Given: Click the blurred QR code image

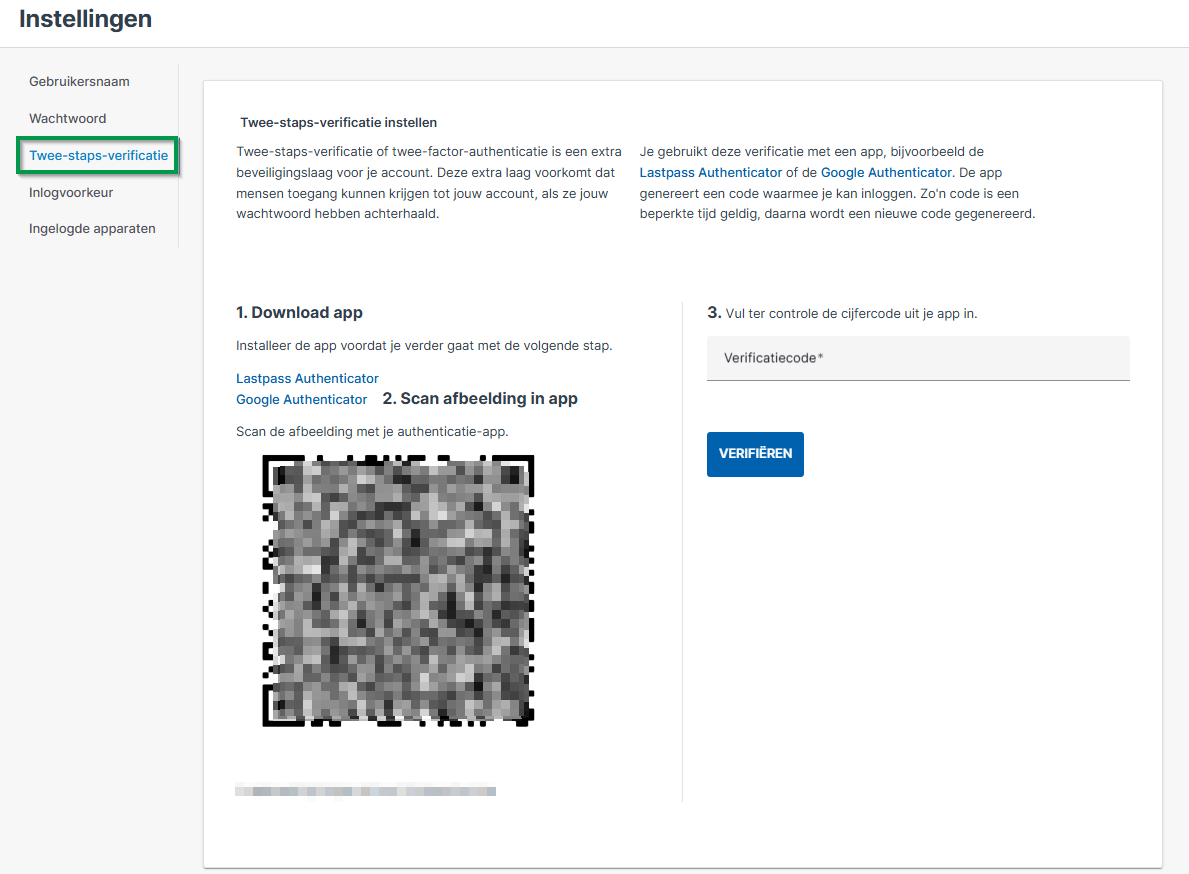Looking at the screenshot, I should point(398,590).
